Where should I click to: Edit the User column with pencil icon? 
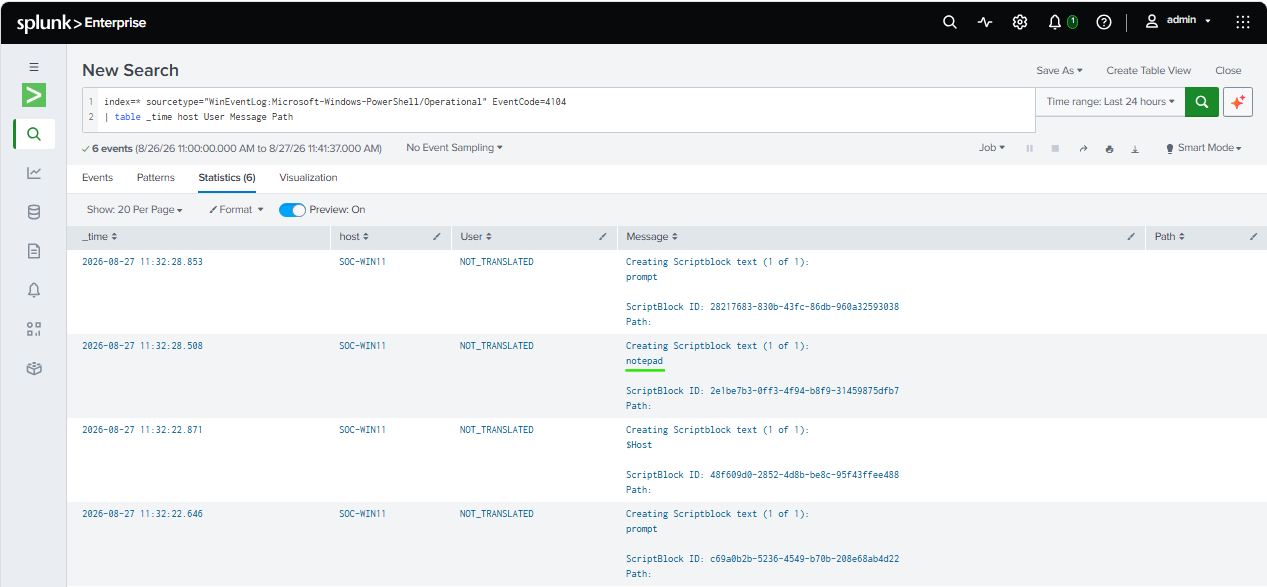point(602,237)
